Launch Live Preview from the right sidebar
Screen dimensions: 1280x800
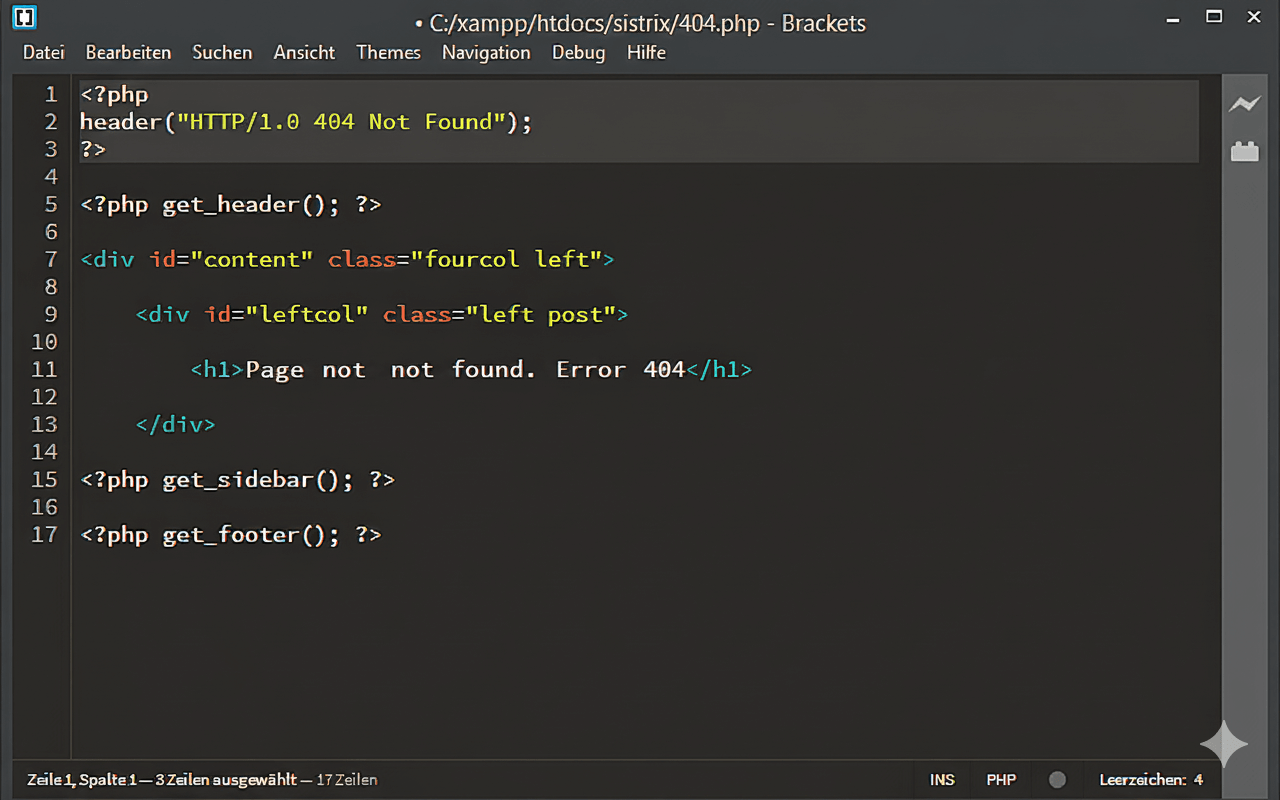1244,103
